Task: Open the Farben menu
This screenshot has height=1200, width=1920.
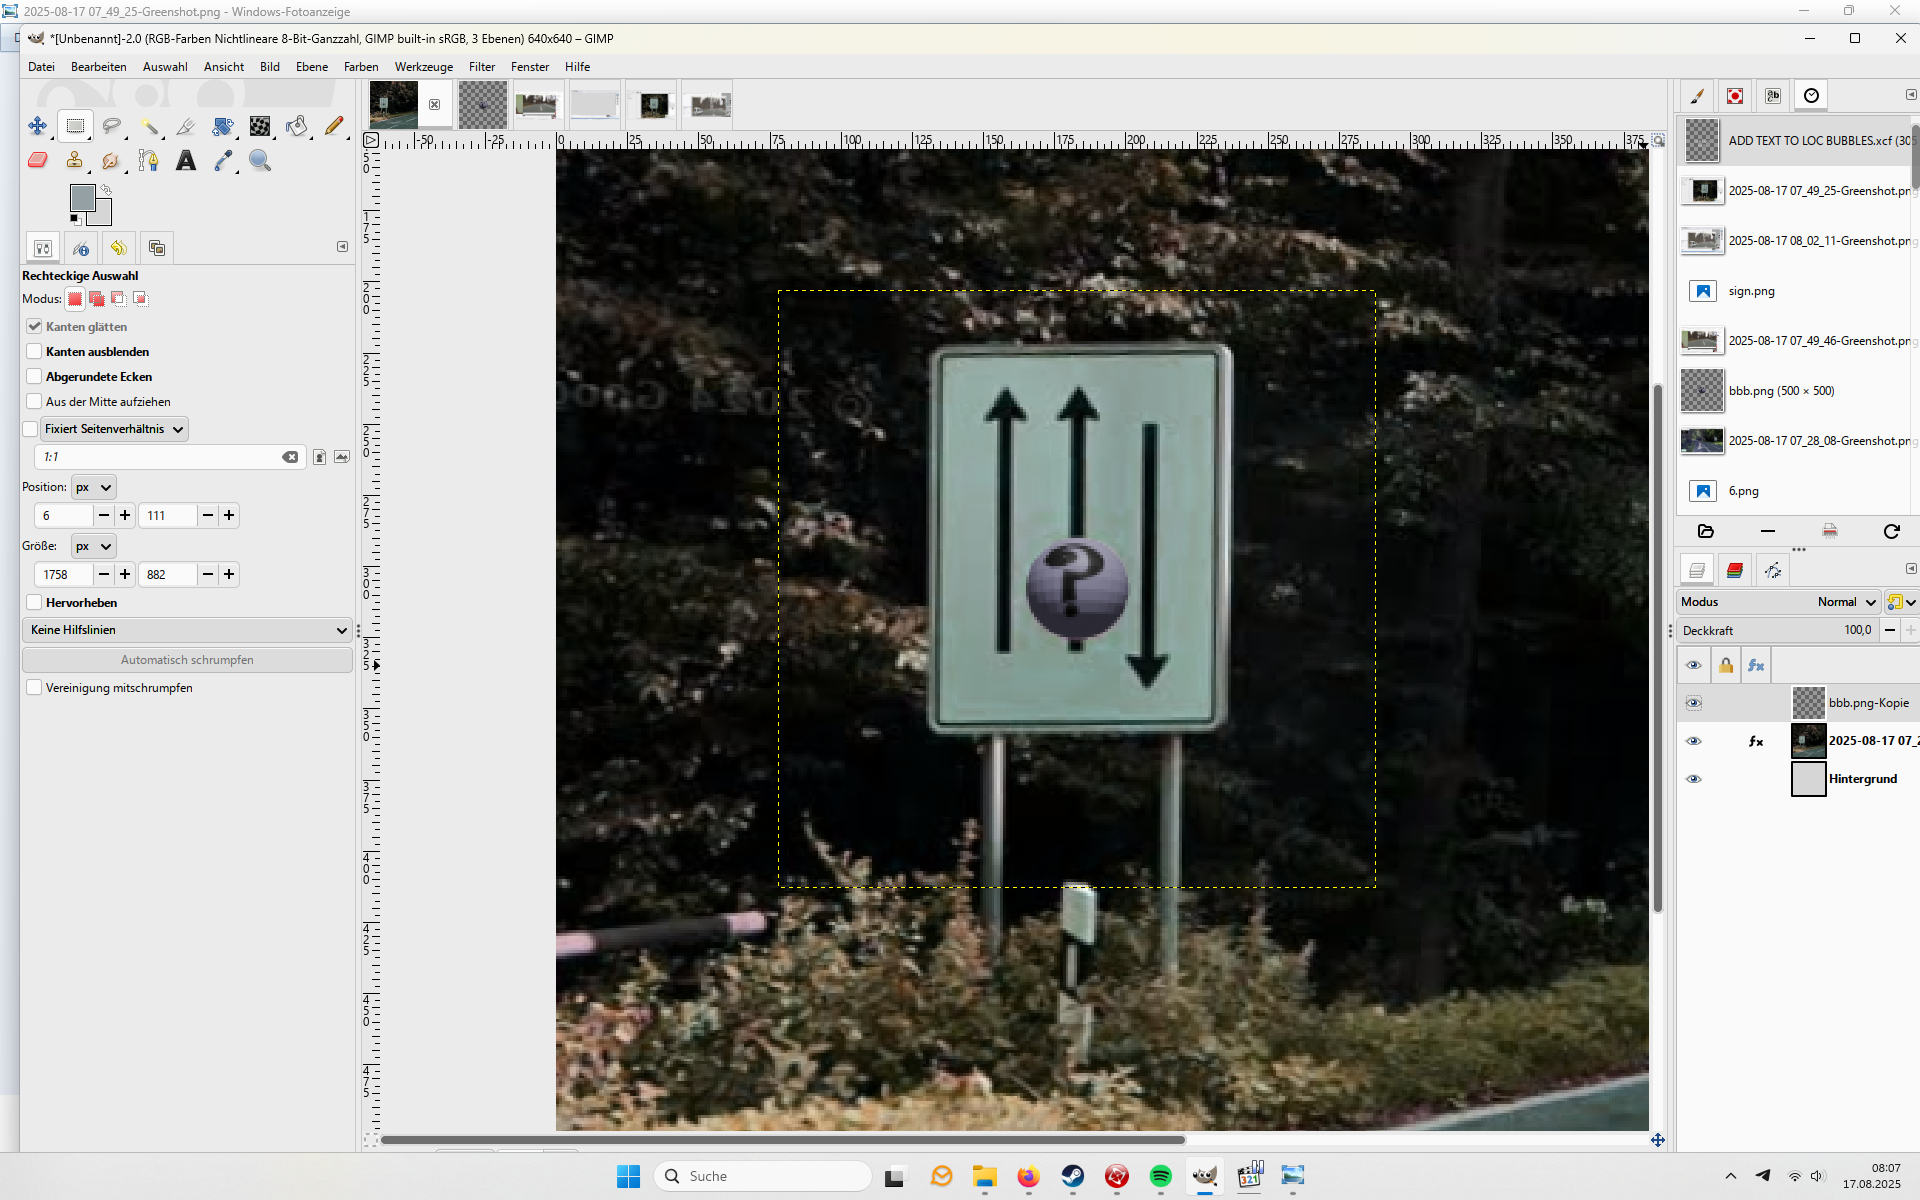Action: tap(360, 67)
